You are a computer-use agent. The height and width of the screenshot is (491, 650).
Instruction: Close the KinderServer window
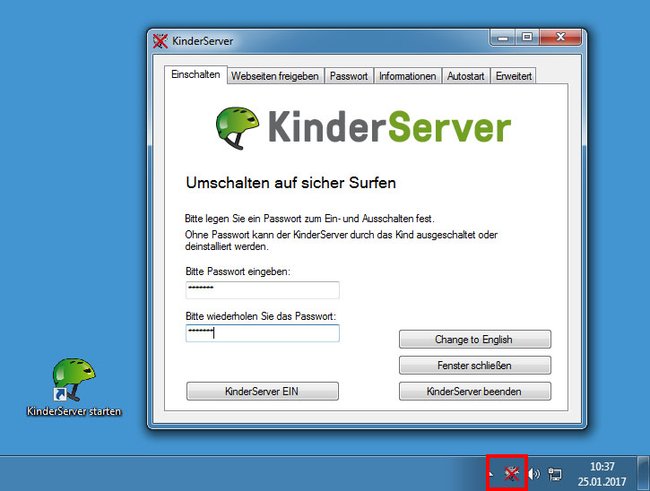[x=560, y=37]
